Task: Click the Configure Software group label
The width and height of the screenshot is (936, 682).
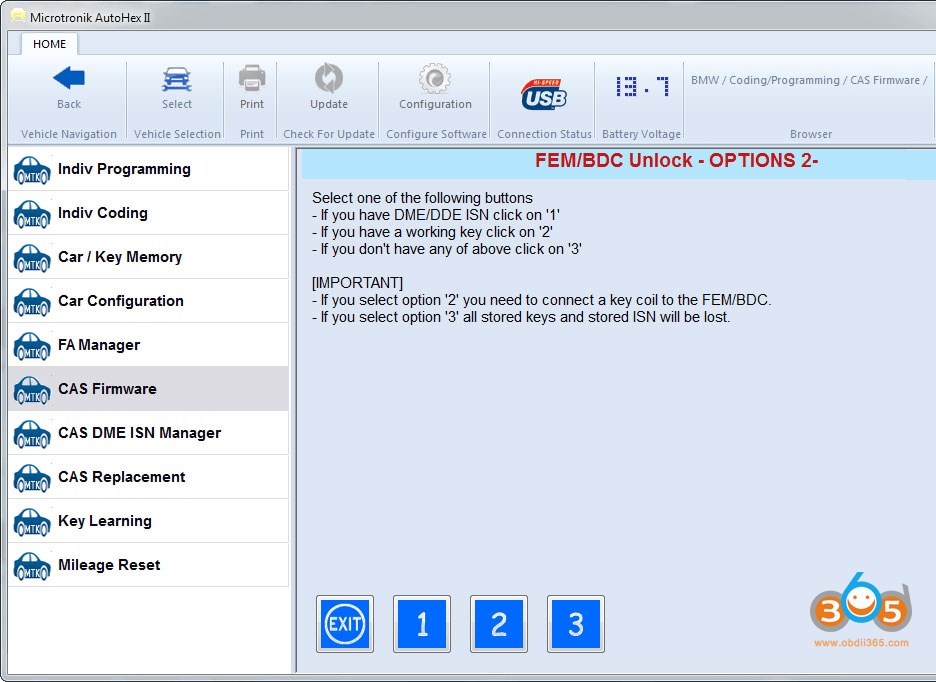Action: [x=436, y=134]
